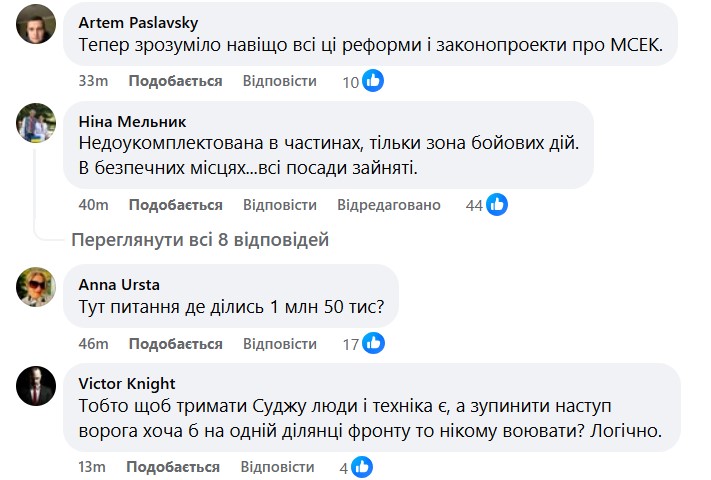Image resolution: width=711 pixels, height=480 pixels.
Task: Click like reaction icon on Artem Paslavsky's comment
Action: 373,81
